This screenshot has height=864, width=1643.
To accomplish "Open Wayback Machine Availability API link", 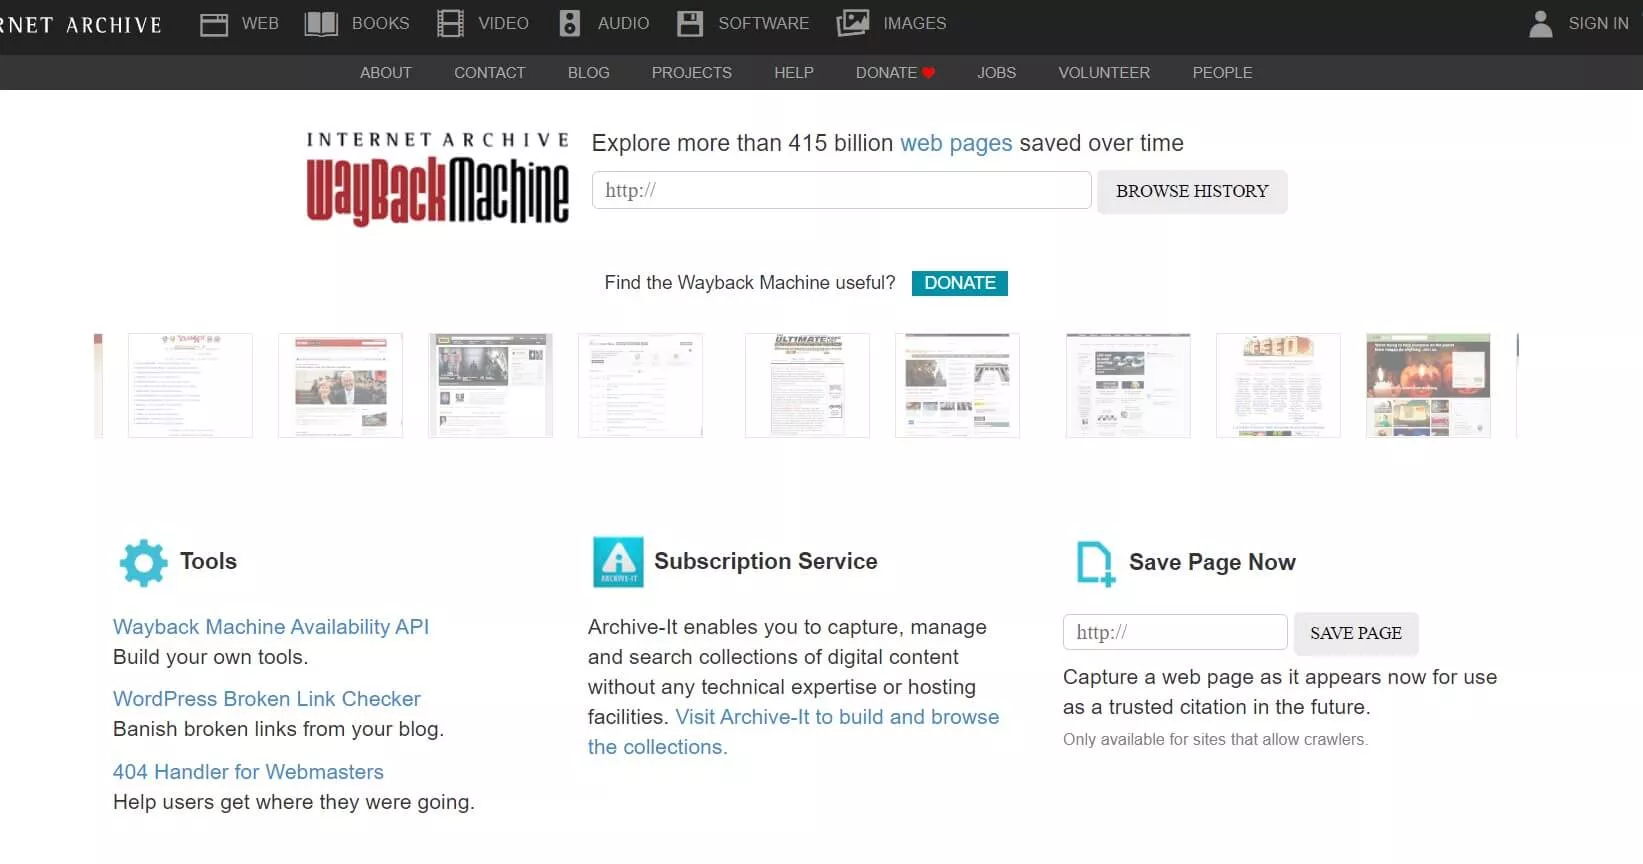I will (x=271, y=627).
